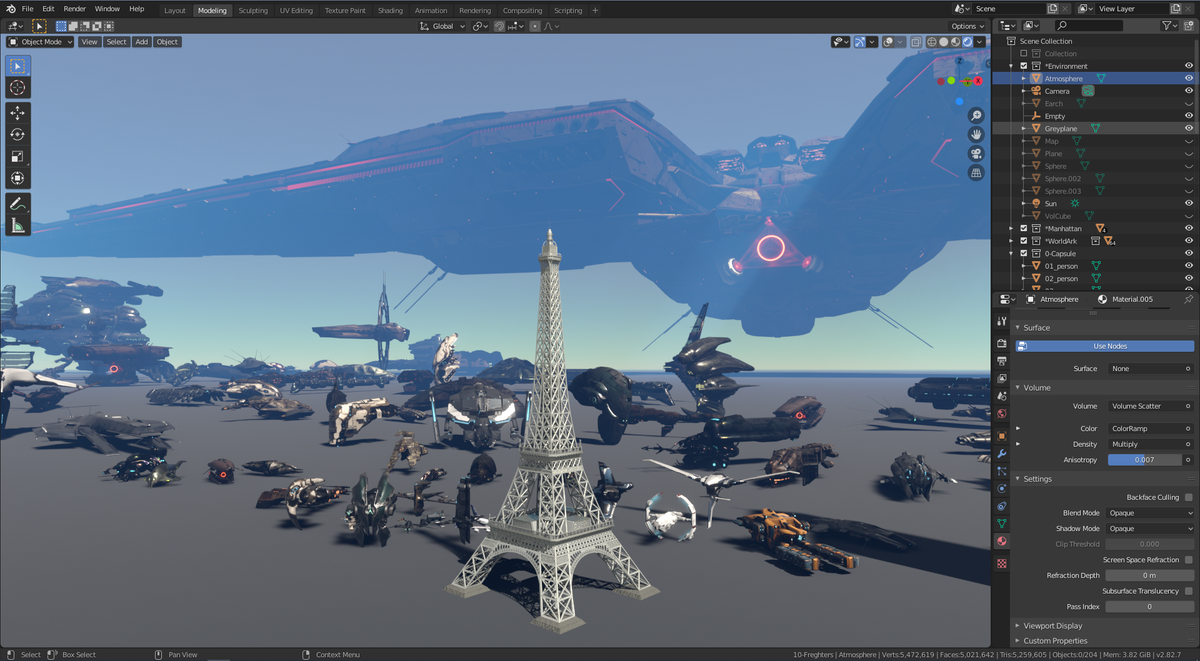Open the Output properties tab

coord(1002,361)
